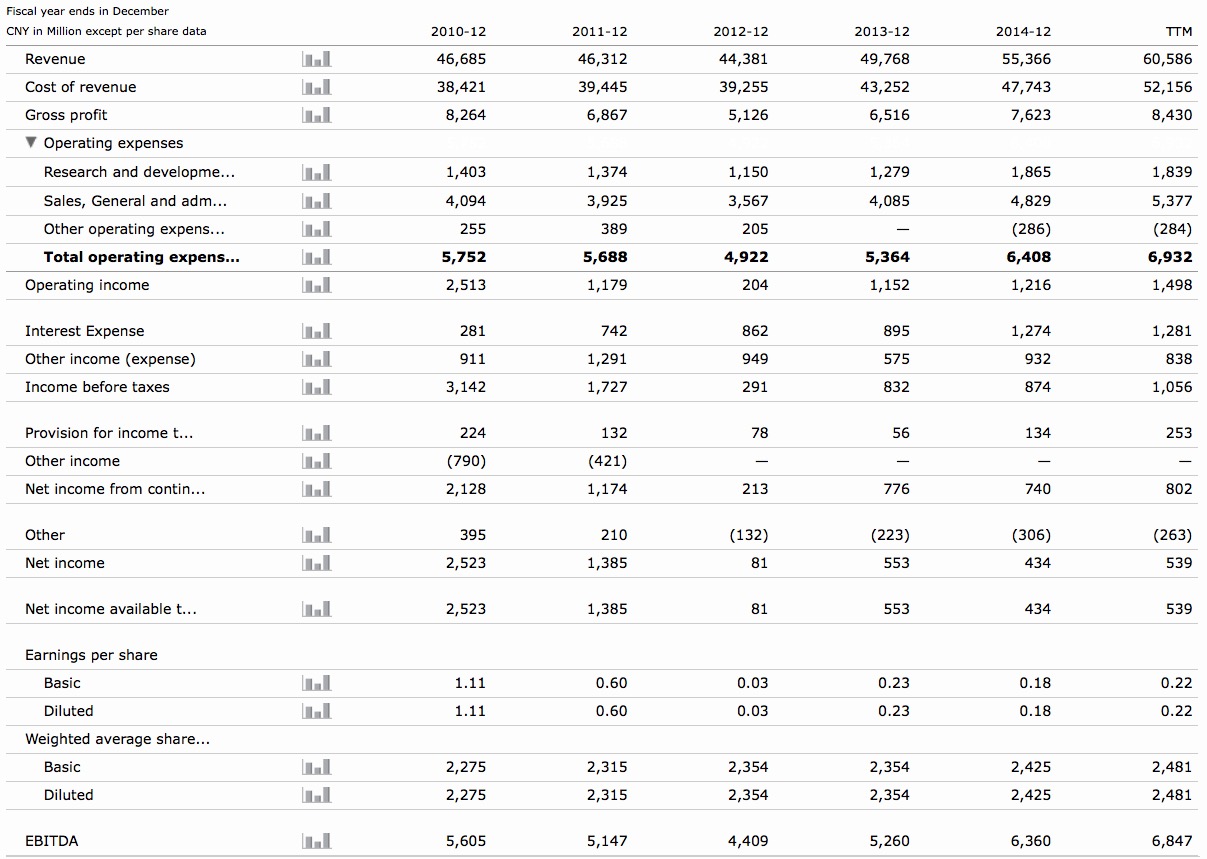Click the chart icon for Operating income
Screen dimensions: 1207x859
[316, 285]
